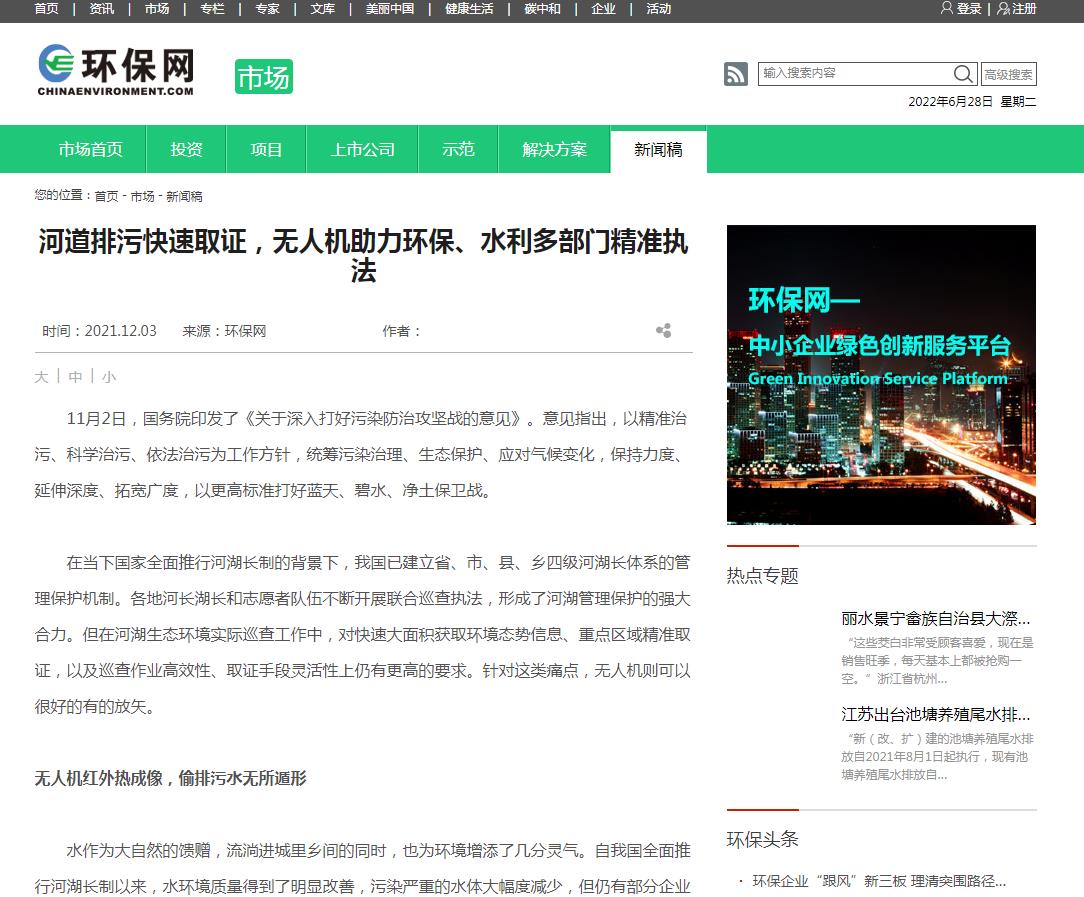Open 活动 in top bar
This screenshot has width=1084, height=897.
click(x=659, y=8)
